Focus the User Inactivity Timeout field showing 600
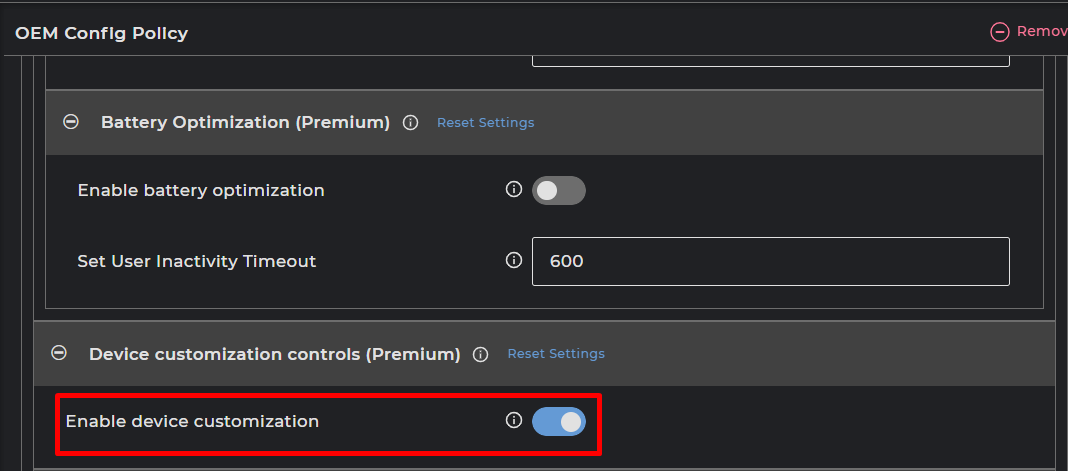 770,261
